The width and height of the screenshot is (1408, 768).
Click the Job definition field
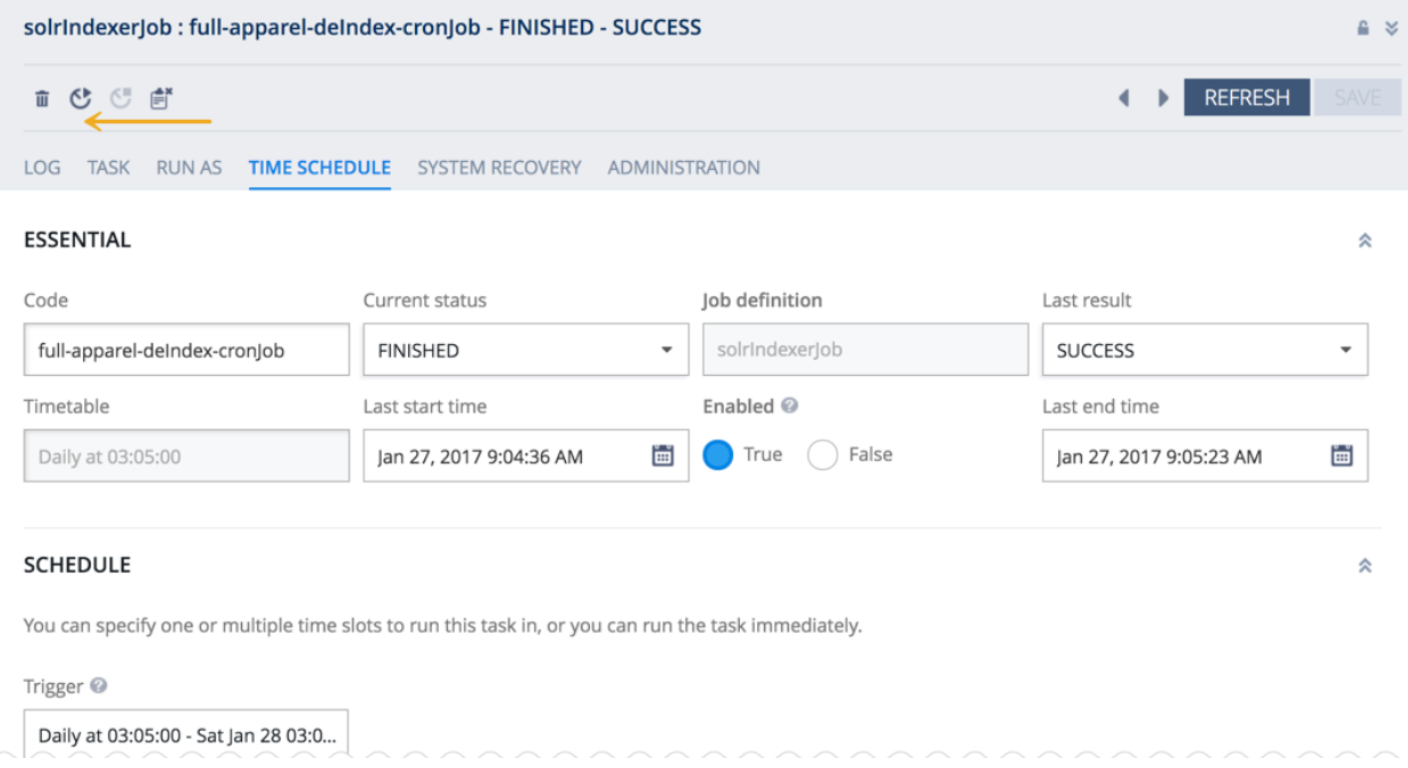pyautogui.click(x=865, y=350)
